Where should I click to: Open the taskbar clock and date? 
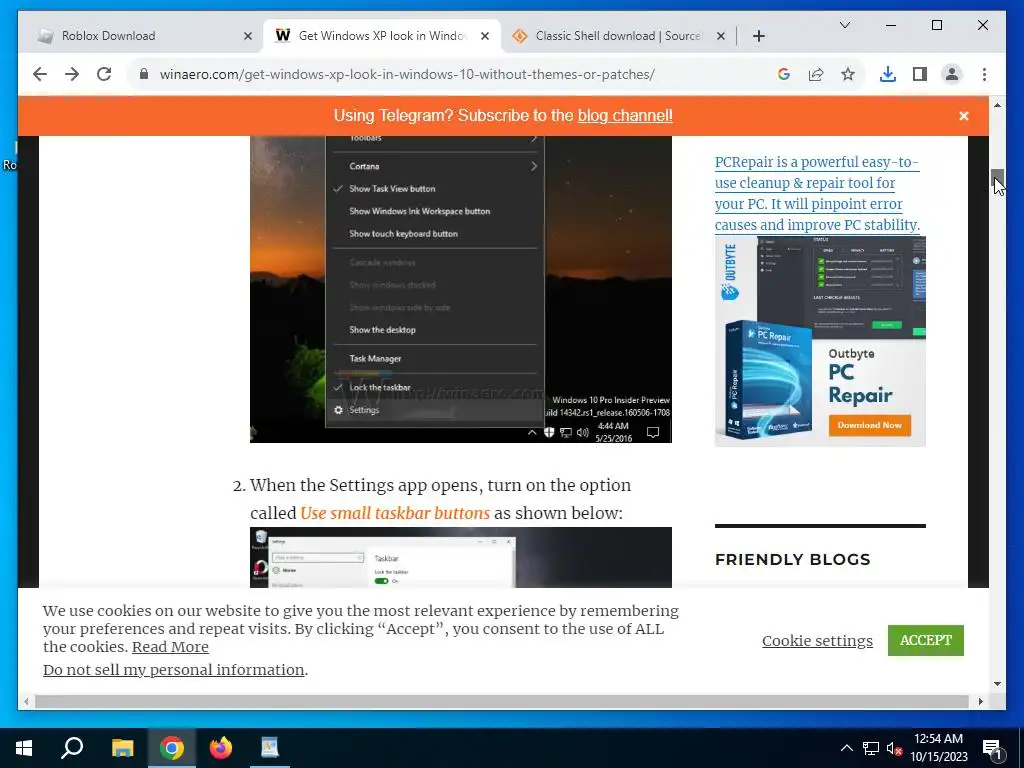coord(938,748)
